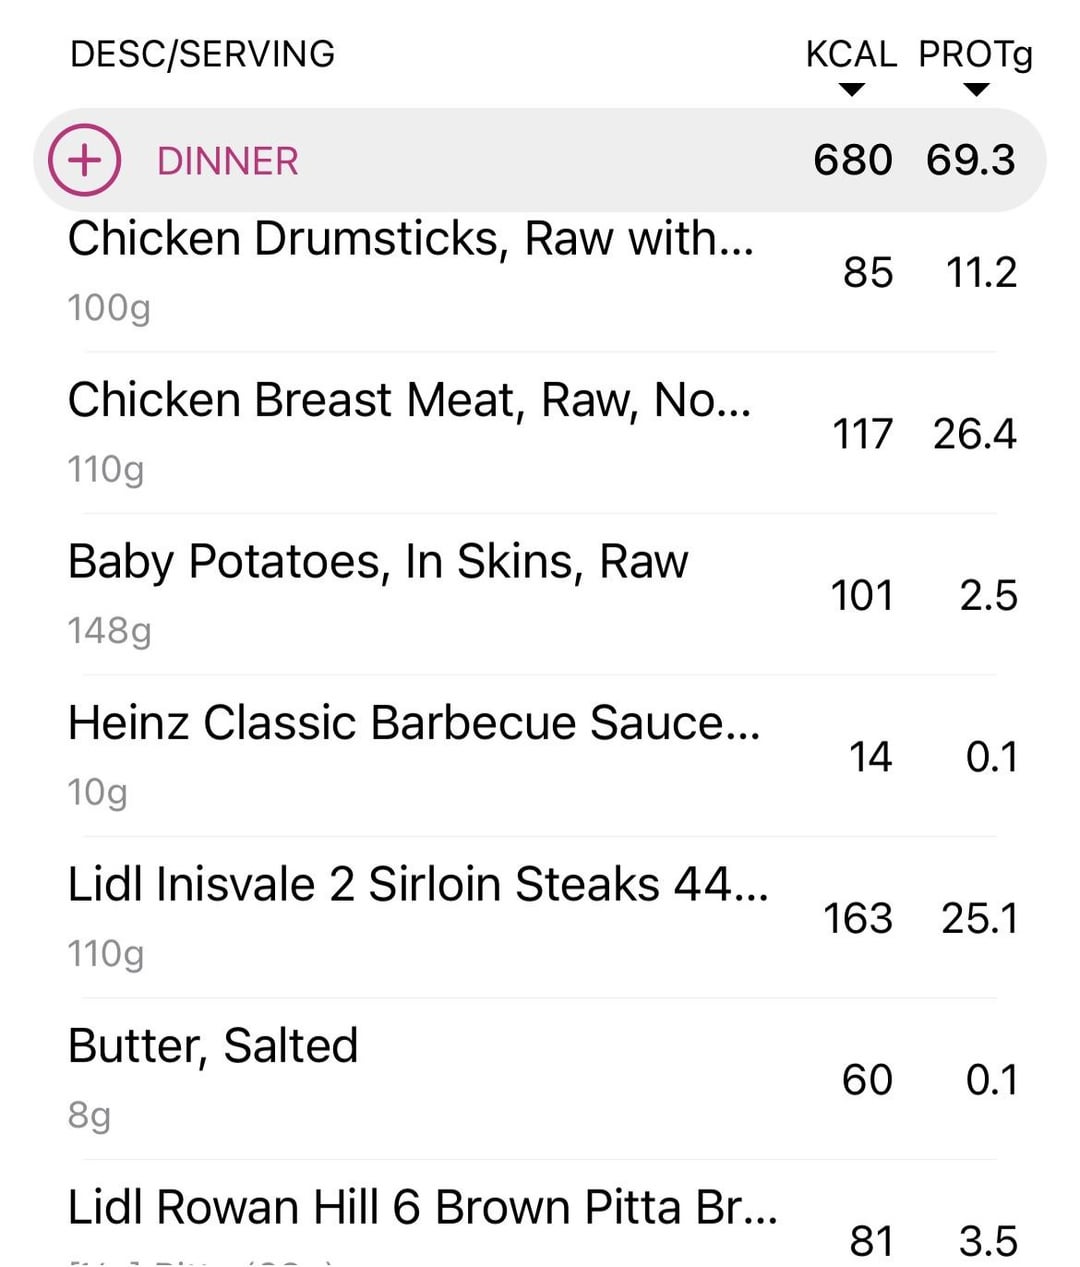Open Heinz Classic Barbecue Sauce entry
This screenshot has height=1267, width=1080.
540,756
